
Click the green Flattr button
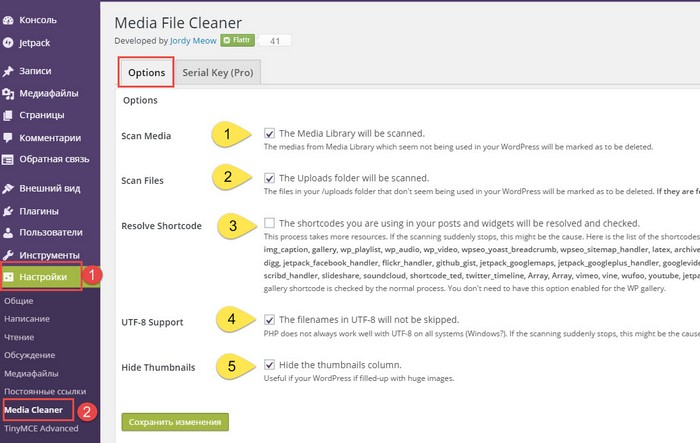[x=238, y=40]
